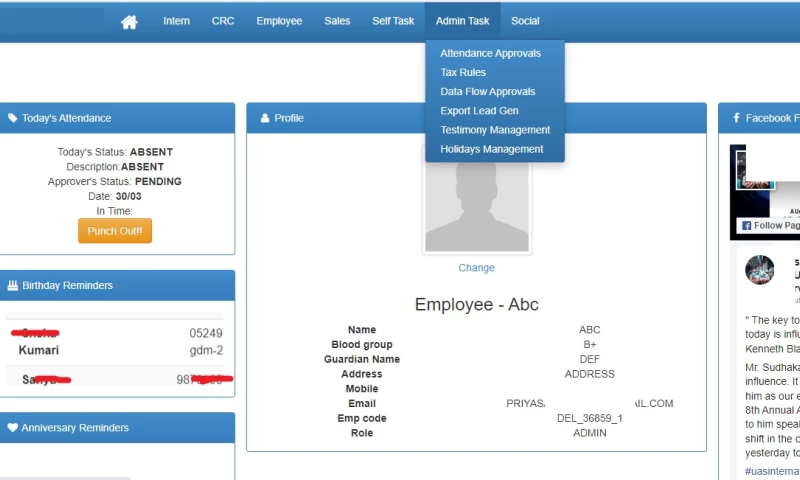800x480 pixels.
Task: Click the Blood group value B+
Action: (589, 344)
